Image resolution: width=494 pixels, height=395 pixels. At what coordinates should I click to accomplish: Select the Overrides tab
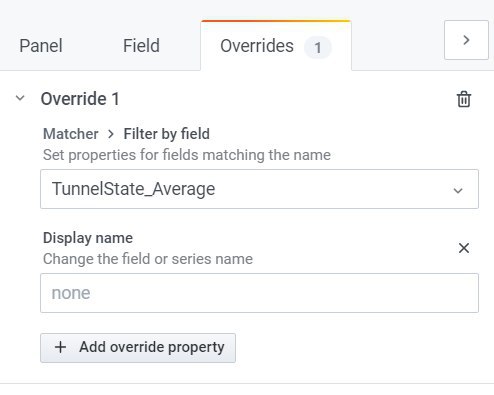click(276, 46)
